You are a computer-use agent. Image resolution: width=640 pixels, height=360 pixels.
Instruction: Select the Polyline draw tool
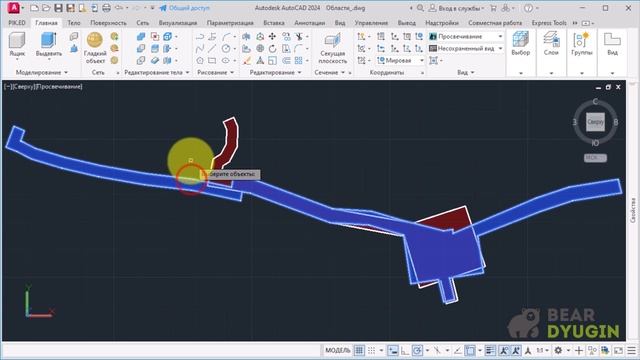200,37
